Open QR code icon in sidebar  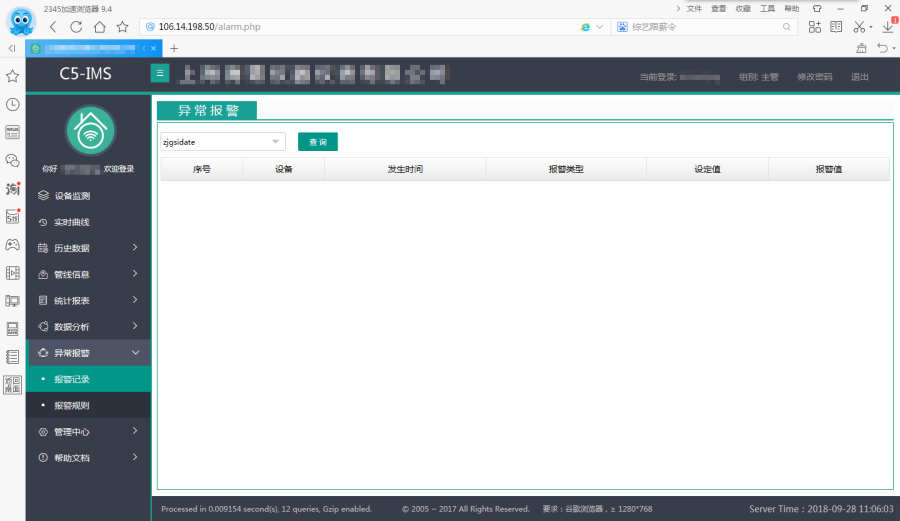12,384
